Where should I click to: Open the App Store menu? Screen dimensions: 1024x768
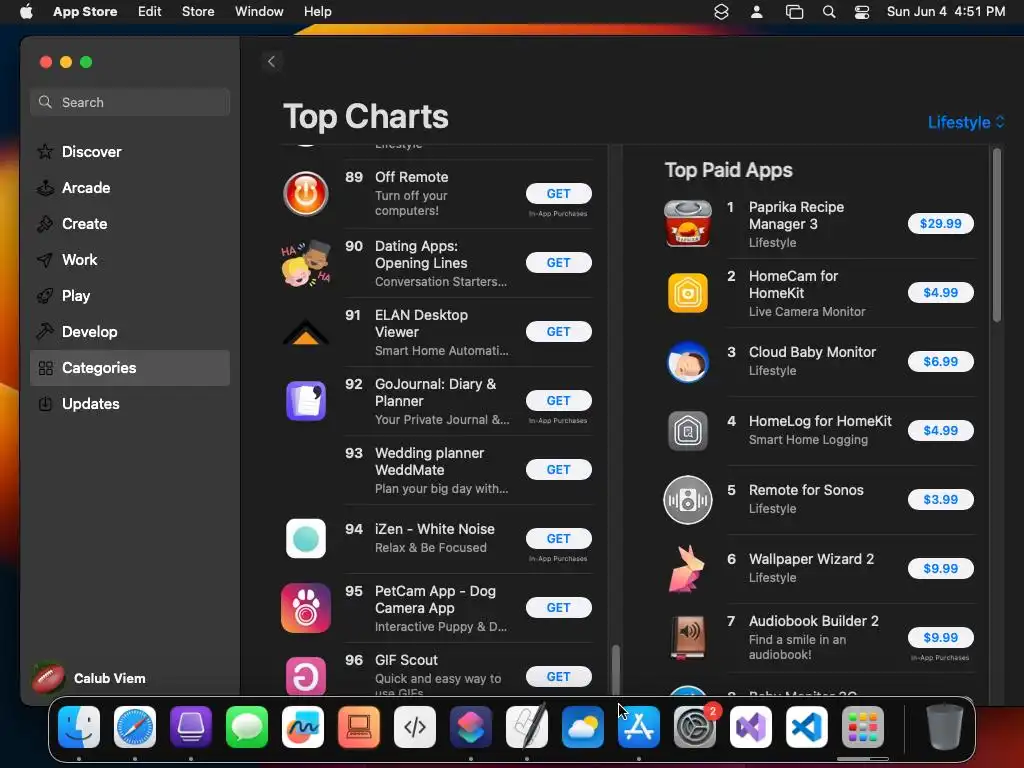(85, 12)
